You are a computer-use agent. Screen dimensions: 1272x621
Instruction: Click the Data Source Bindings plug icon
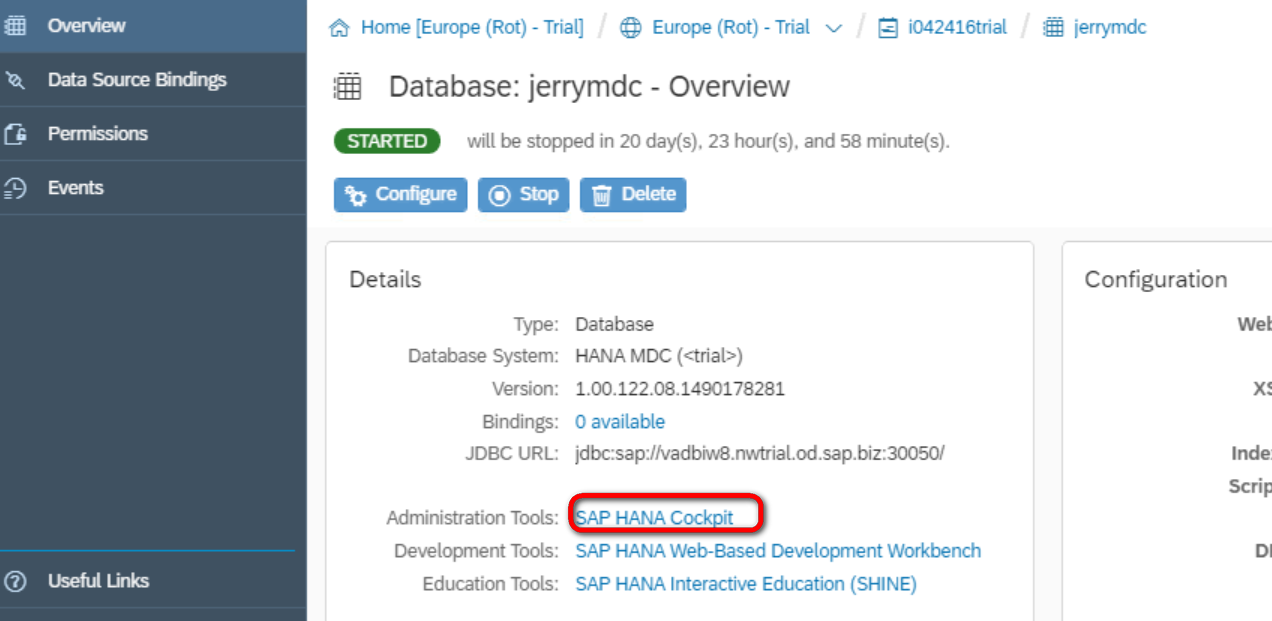tap(15, 80)
